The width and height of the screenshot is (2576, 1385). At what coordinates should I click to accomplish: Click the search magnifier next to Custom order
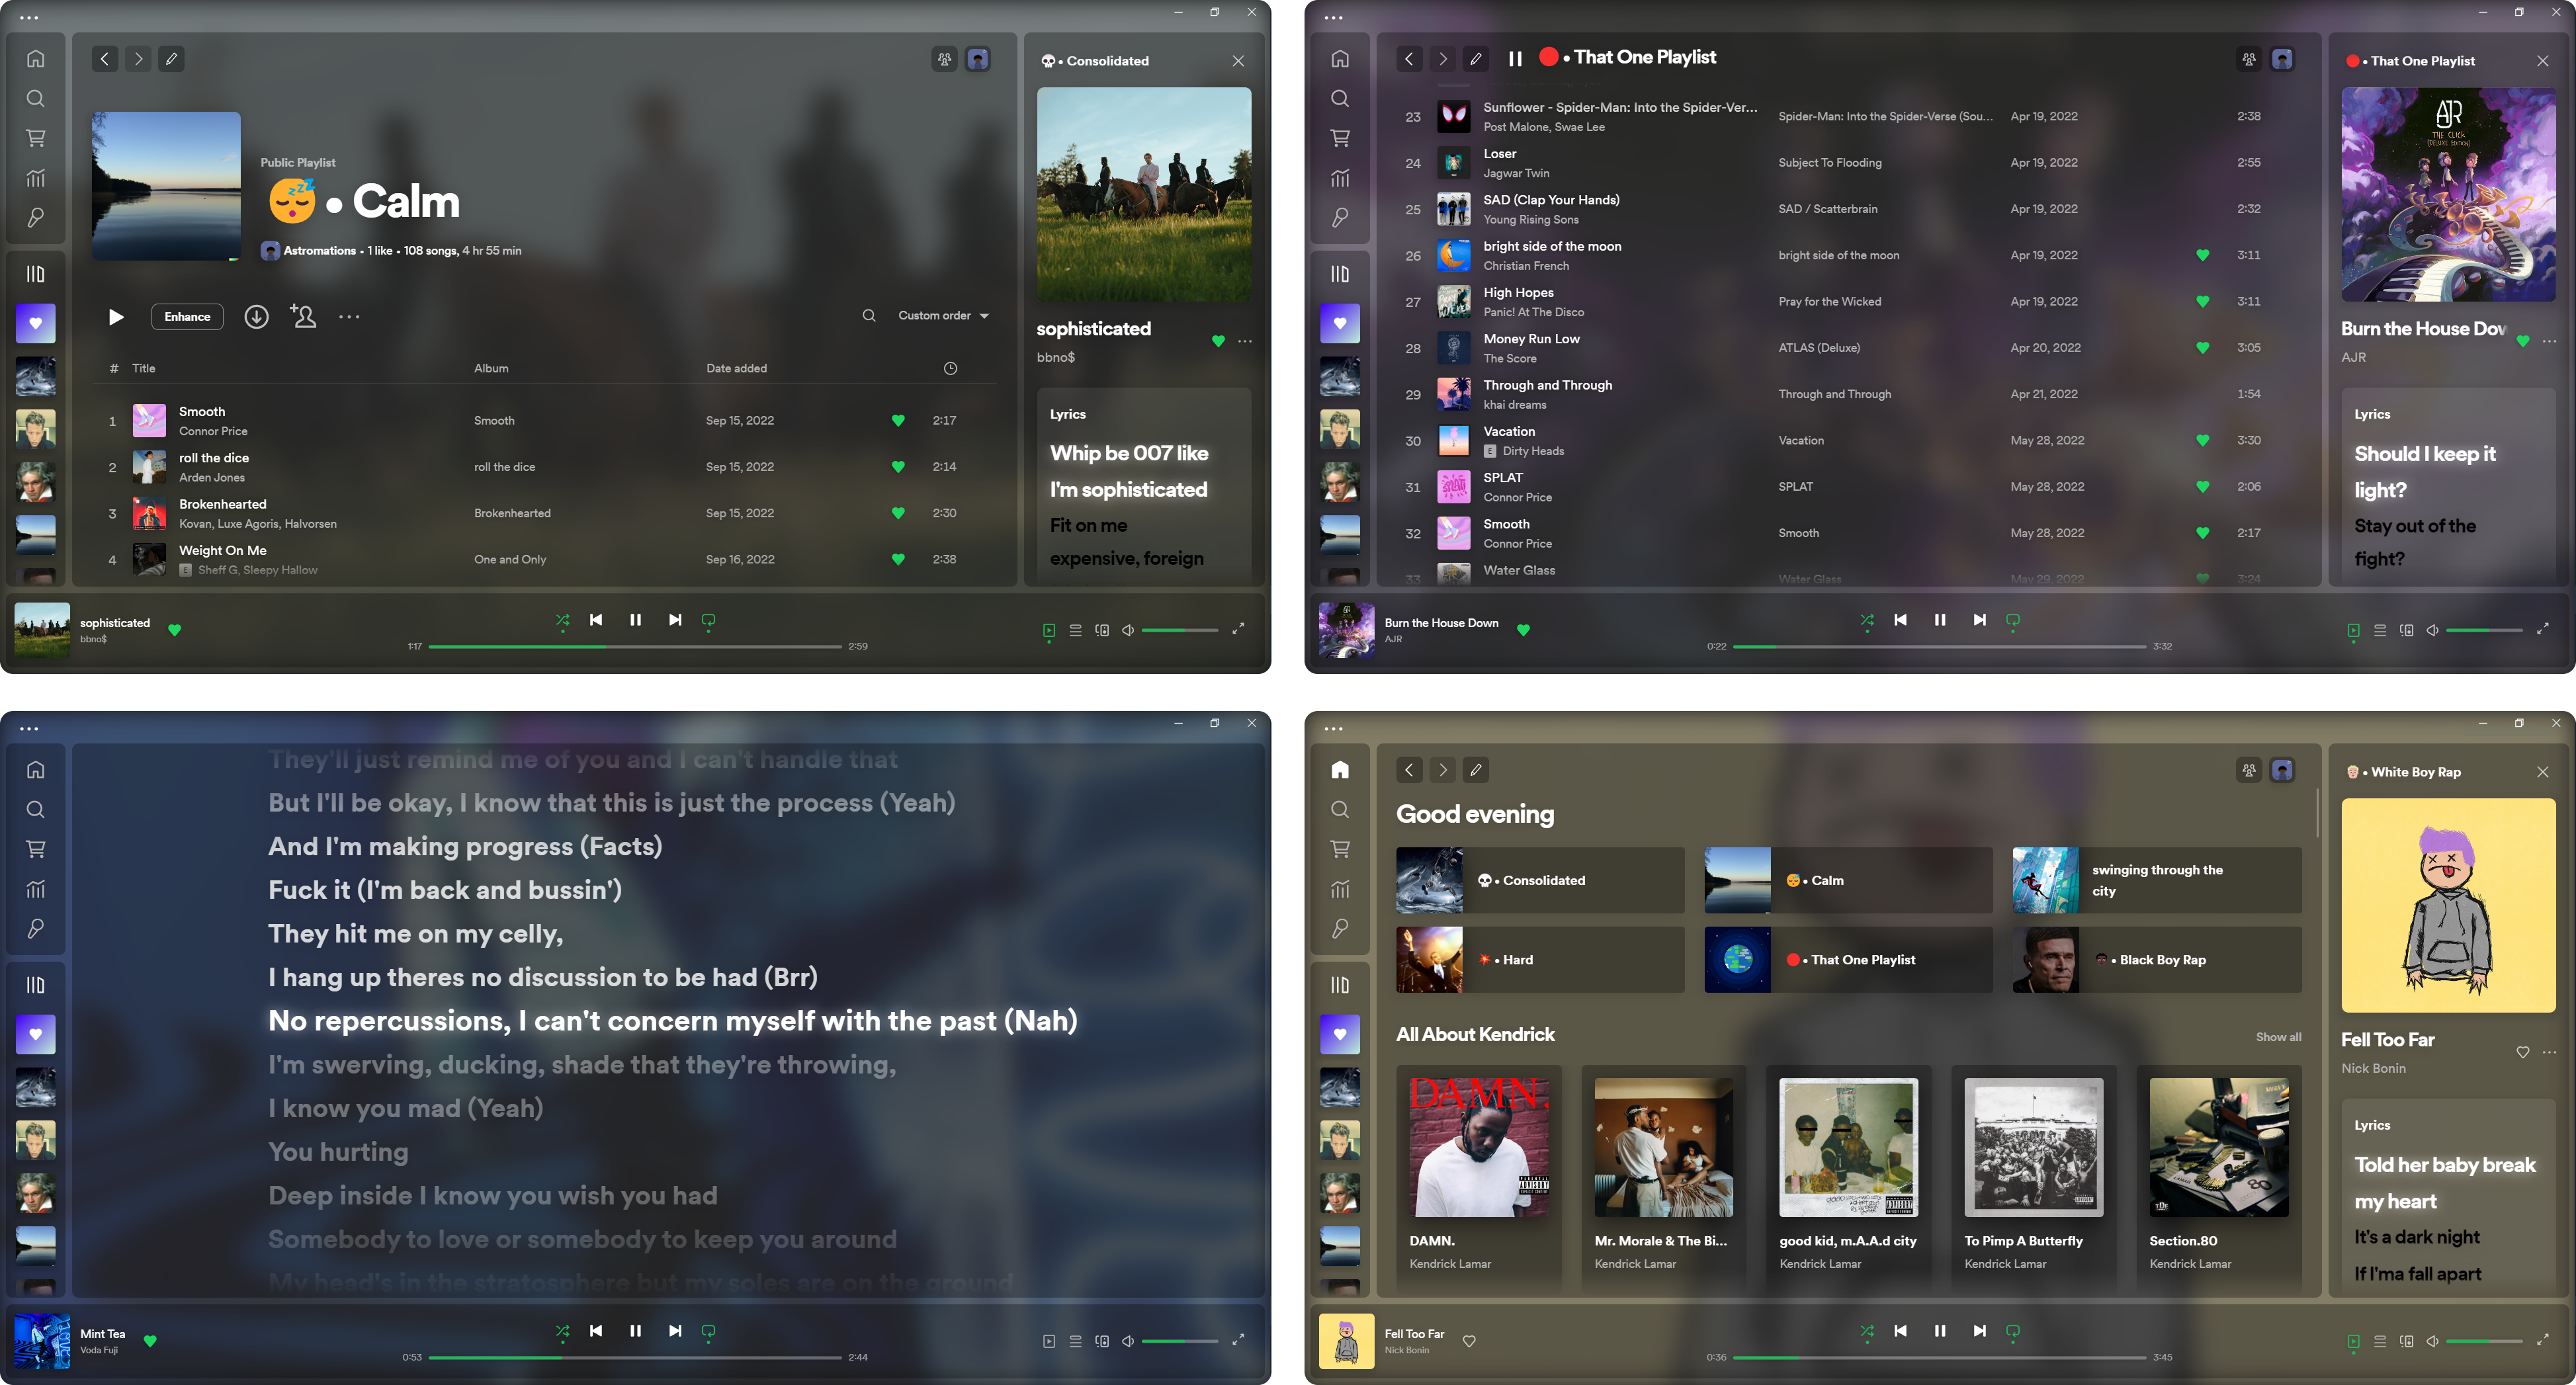(x=868, y=316)
